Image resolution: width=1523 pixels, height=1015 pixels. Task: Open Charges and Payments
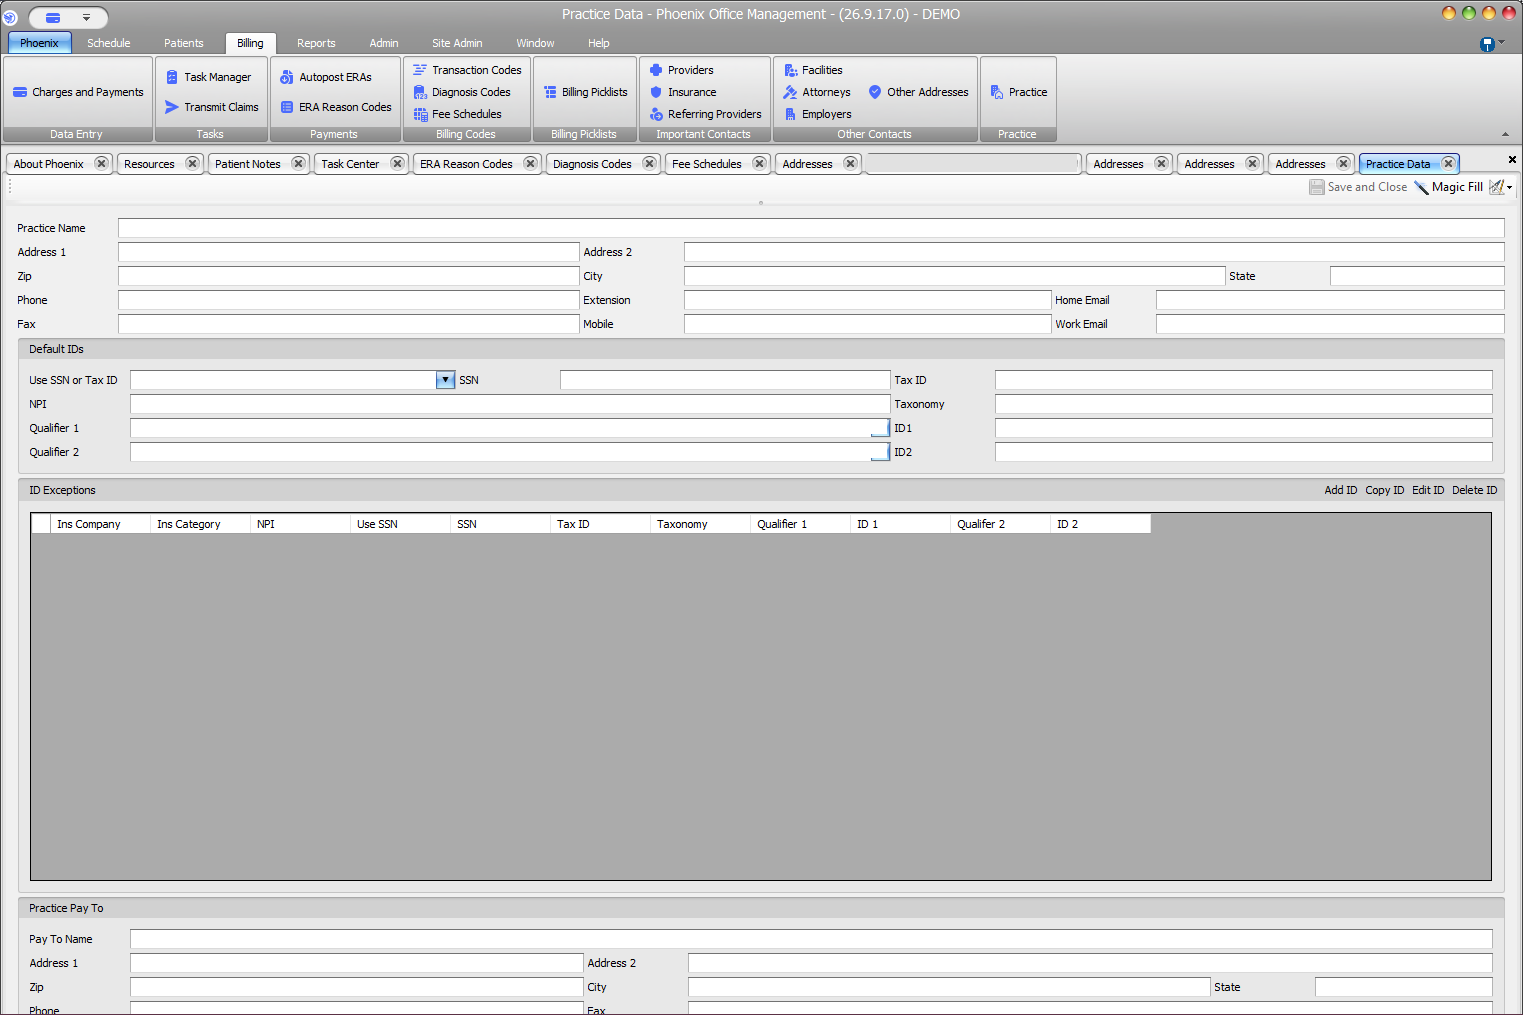pos(78,92)
